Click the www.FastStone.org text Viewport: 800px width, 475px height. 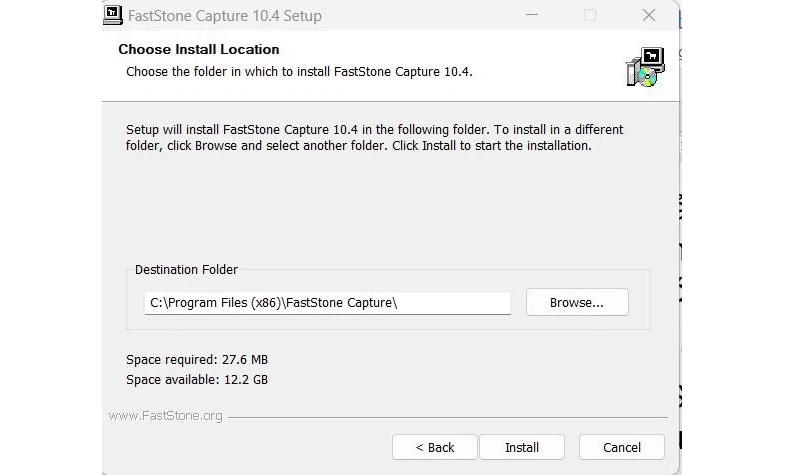point(165,415)
